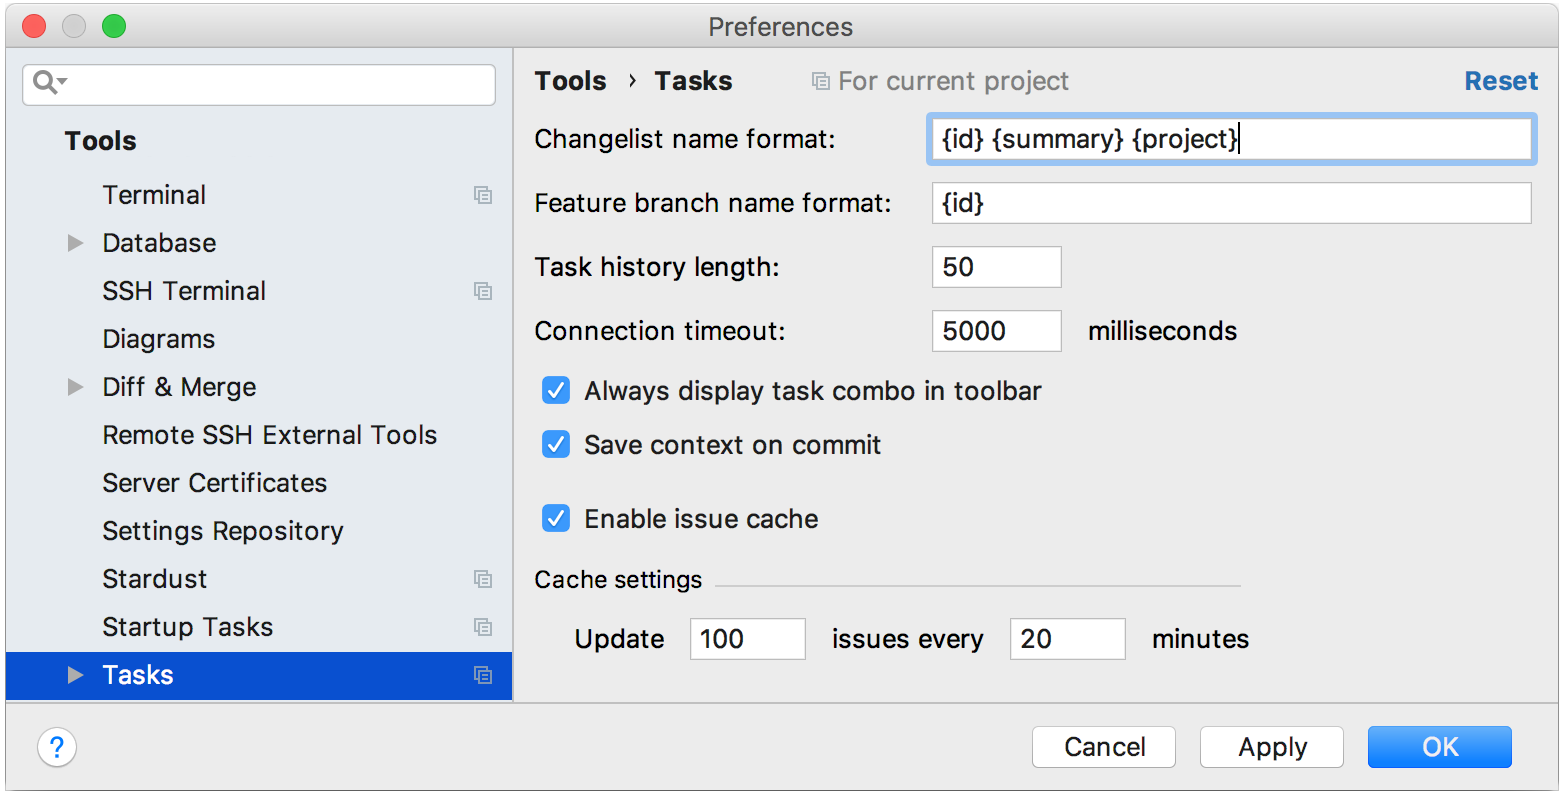Expand the Tasks node arrow
The image size is (1562, 794).
tap(75, 675)
